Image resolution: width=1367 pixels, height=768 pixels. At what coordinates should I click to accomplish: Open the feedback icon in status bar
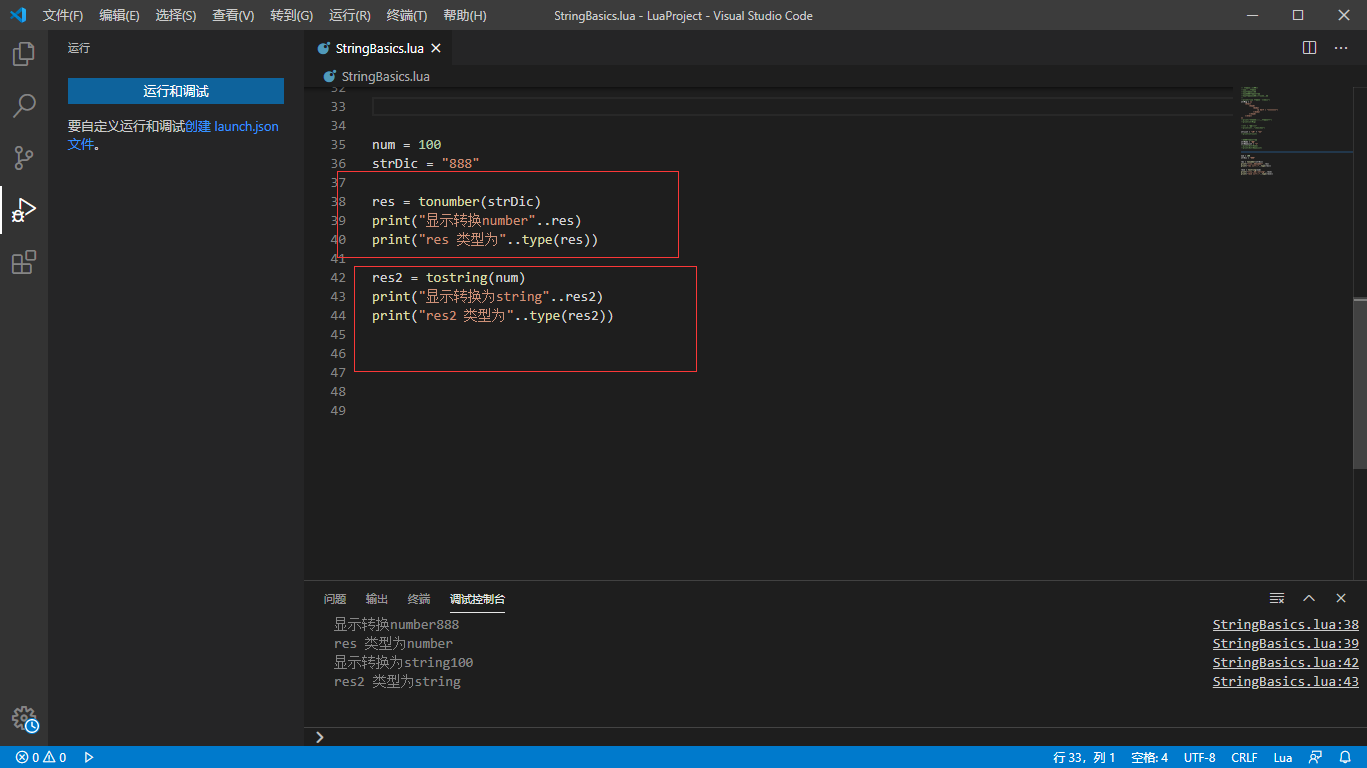coord(1315,757)
